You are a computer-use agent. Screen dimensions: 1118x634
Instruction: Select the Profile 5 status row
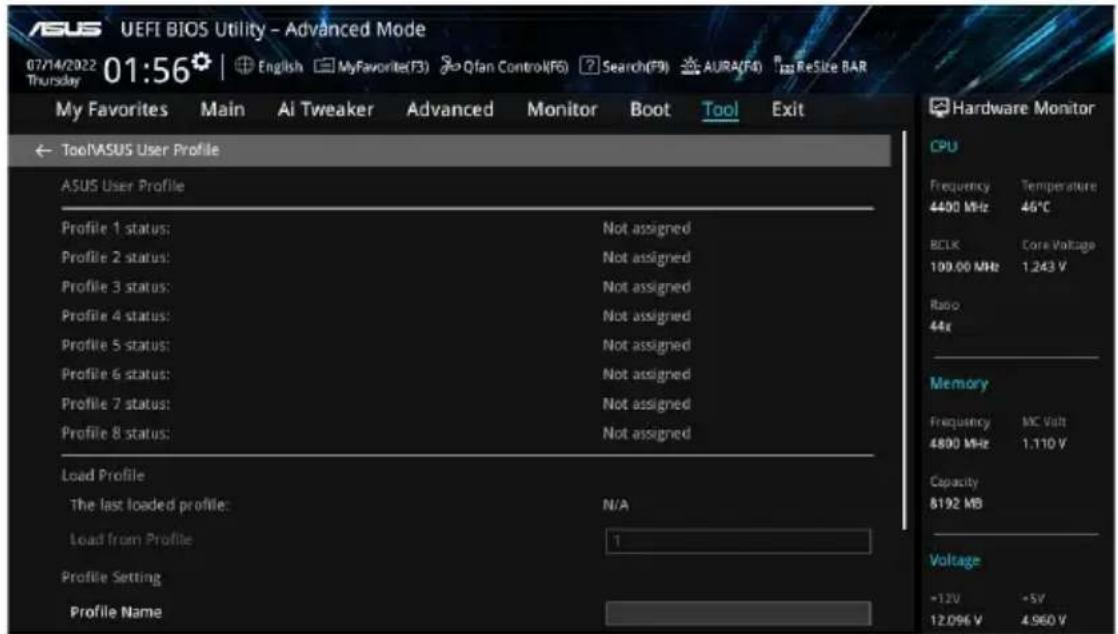click(x=467, y=345)
